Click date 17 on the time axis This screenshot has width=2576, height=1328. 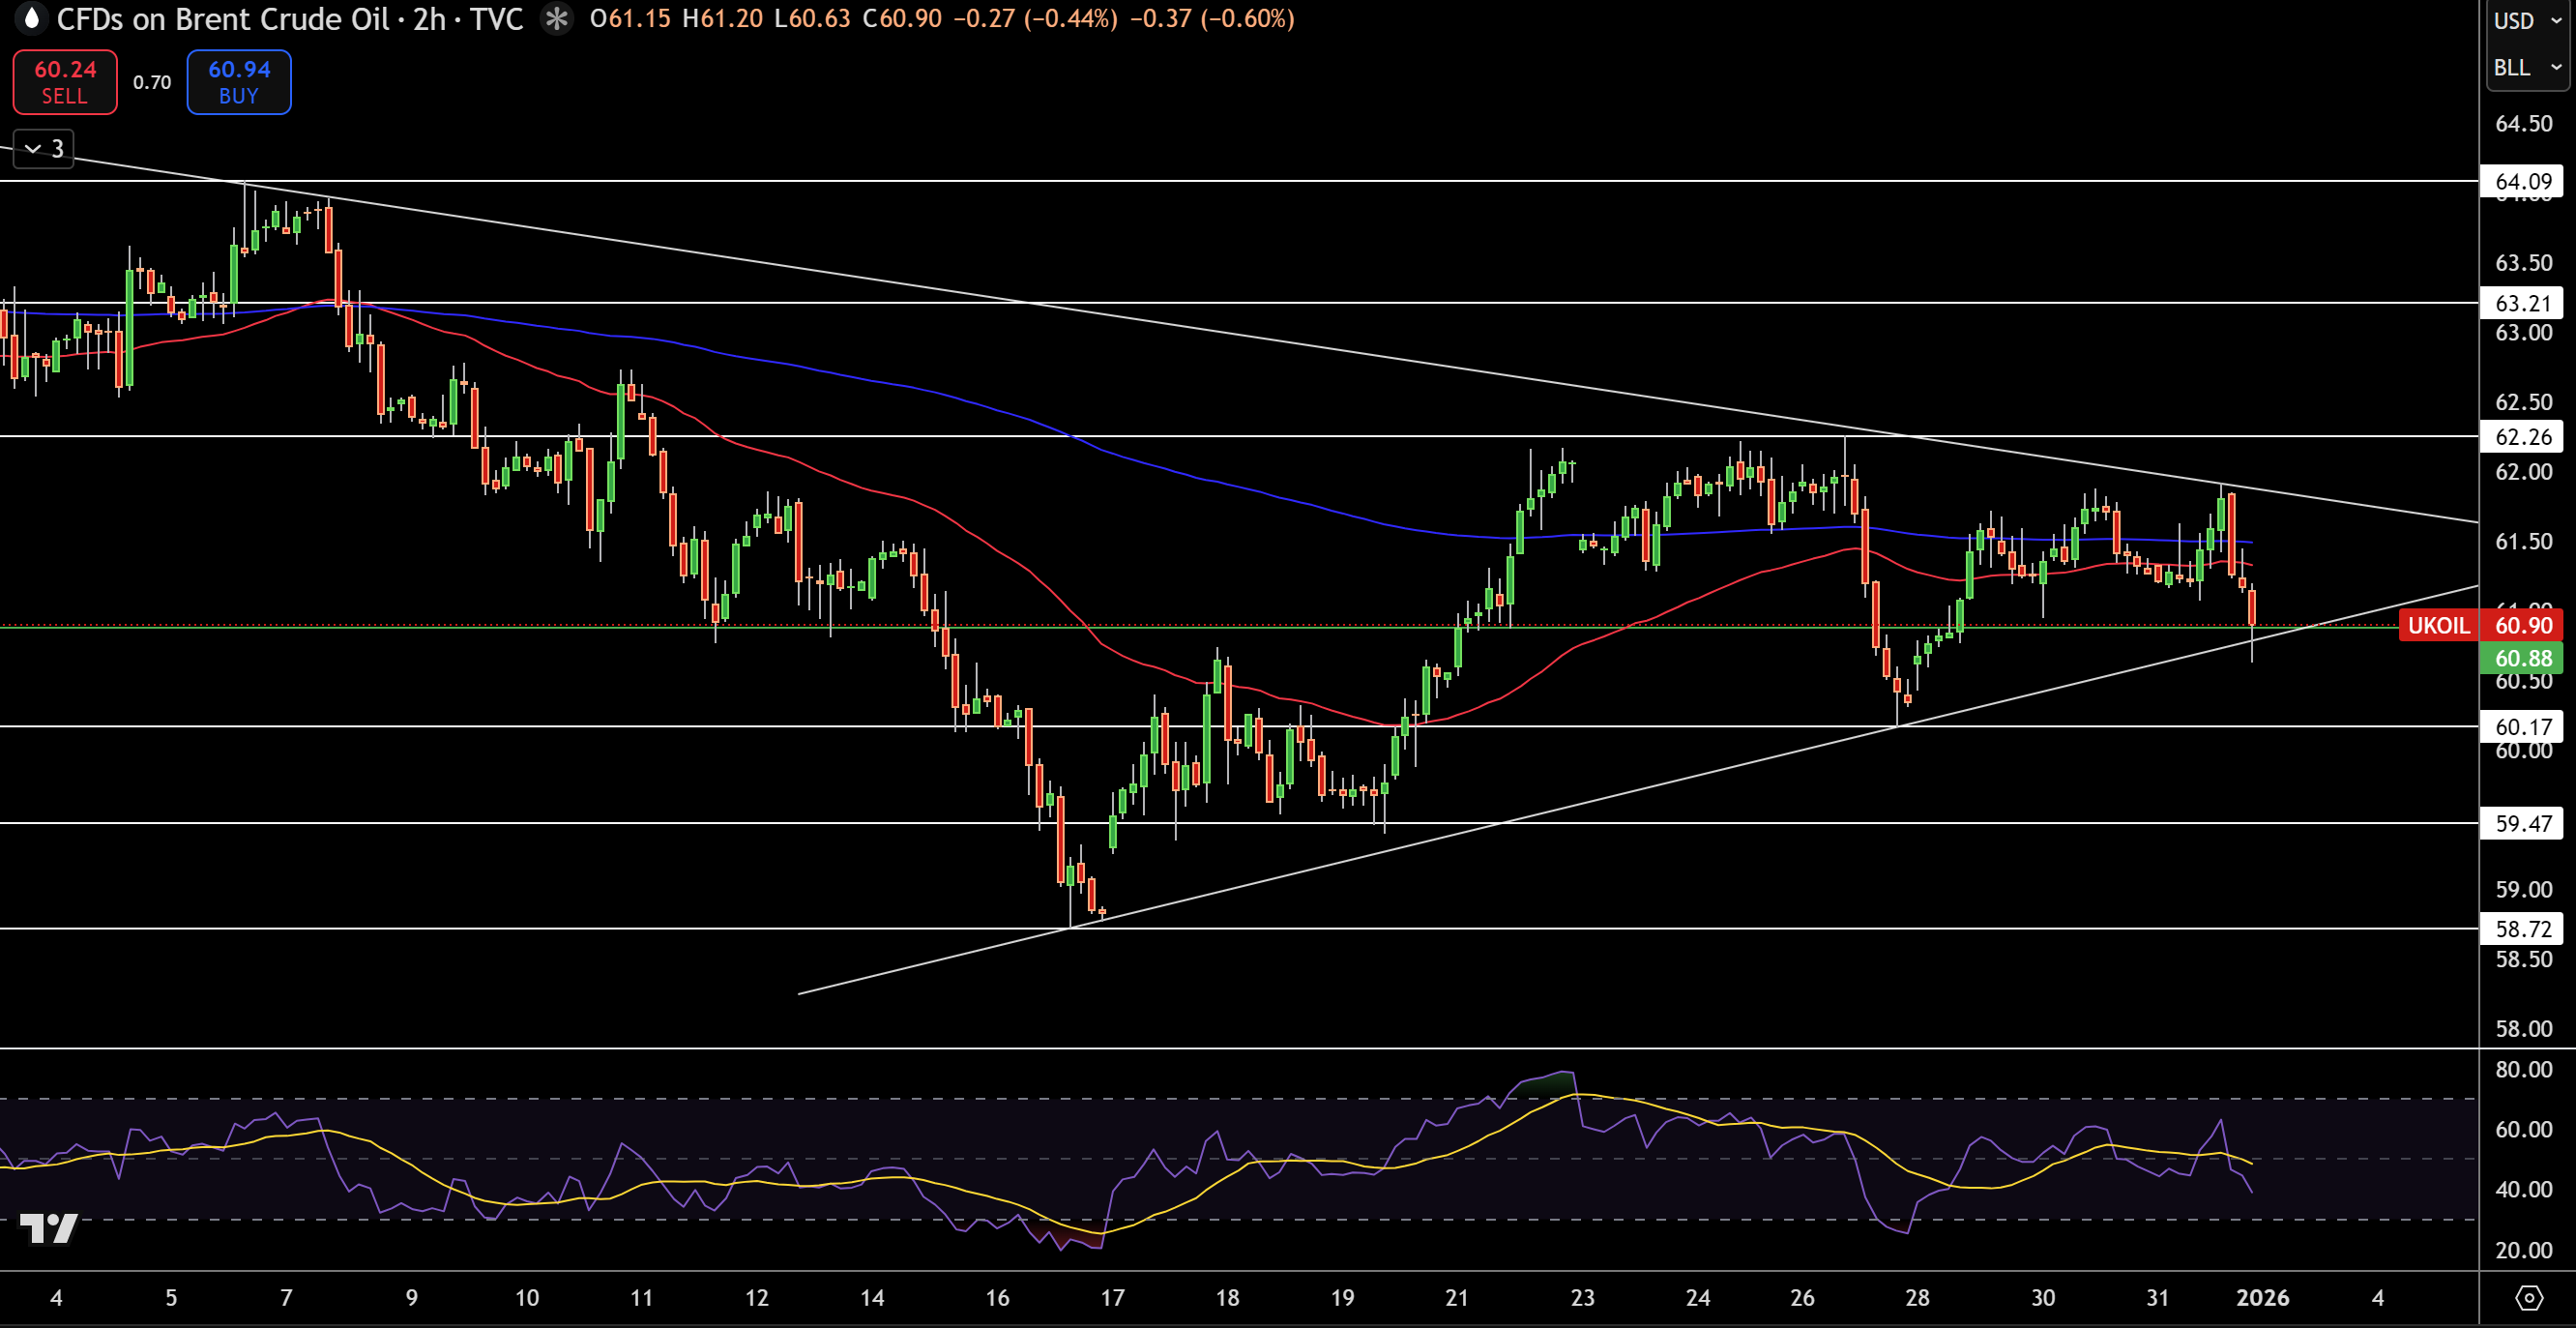click(x=1112, y=1298)
